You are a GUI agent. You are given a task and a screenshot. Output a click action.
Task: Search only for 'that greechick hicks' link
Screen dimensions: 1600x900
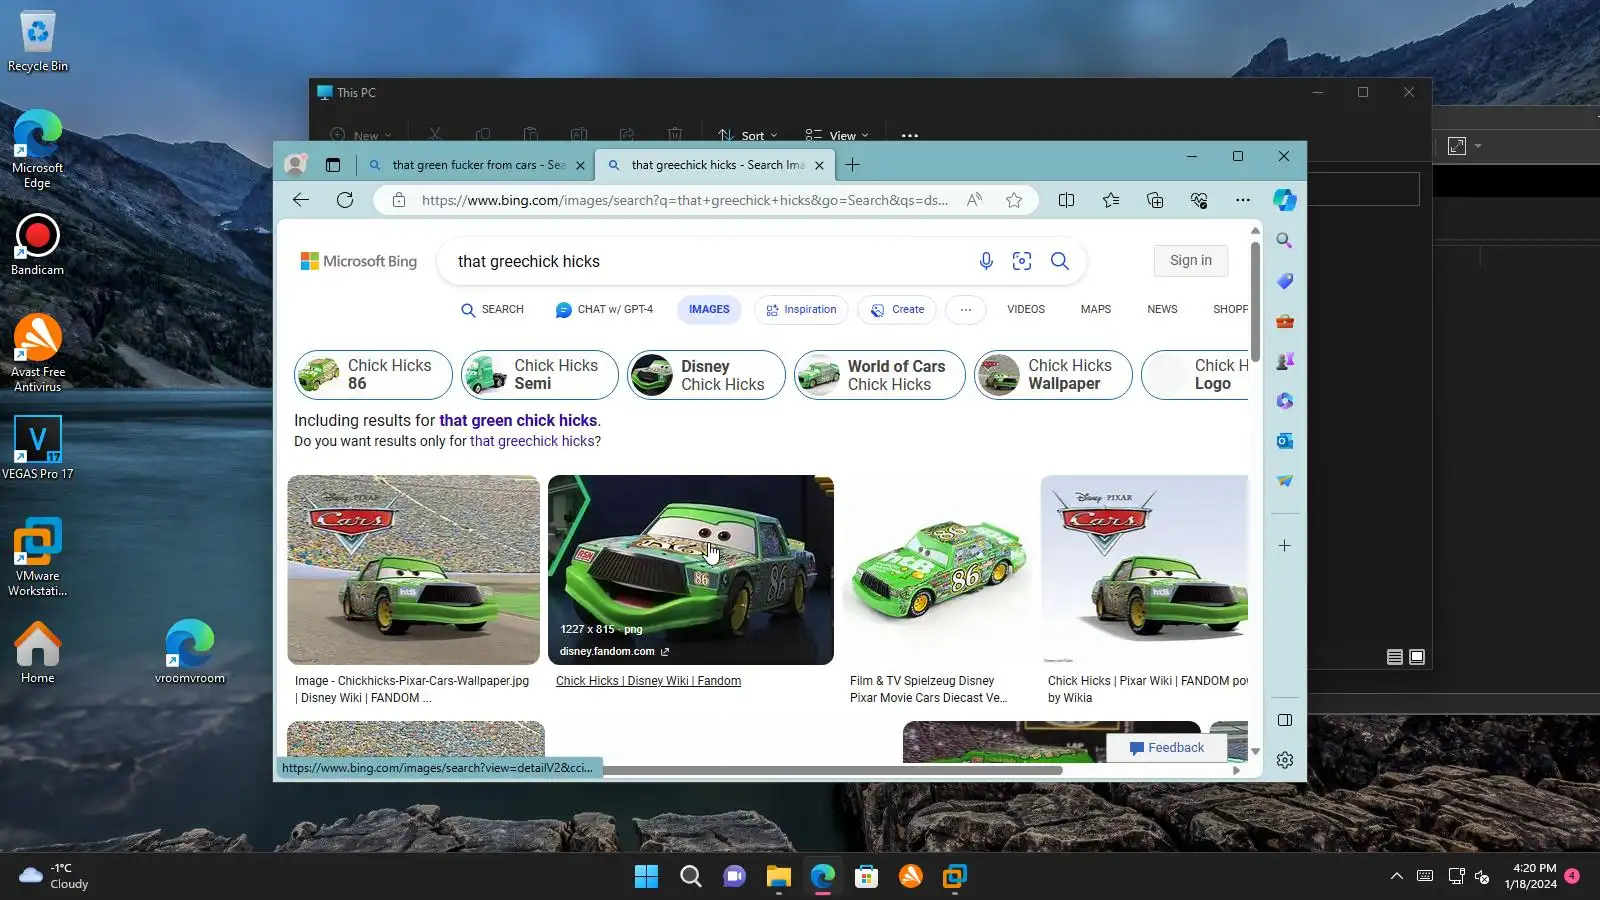coord(532,441)
